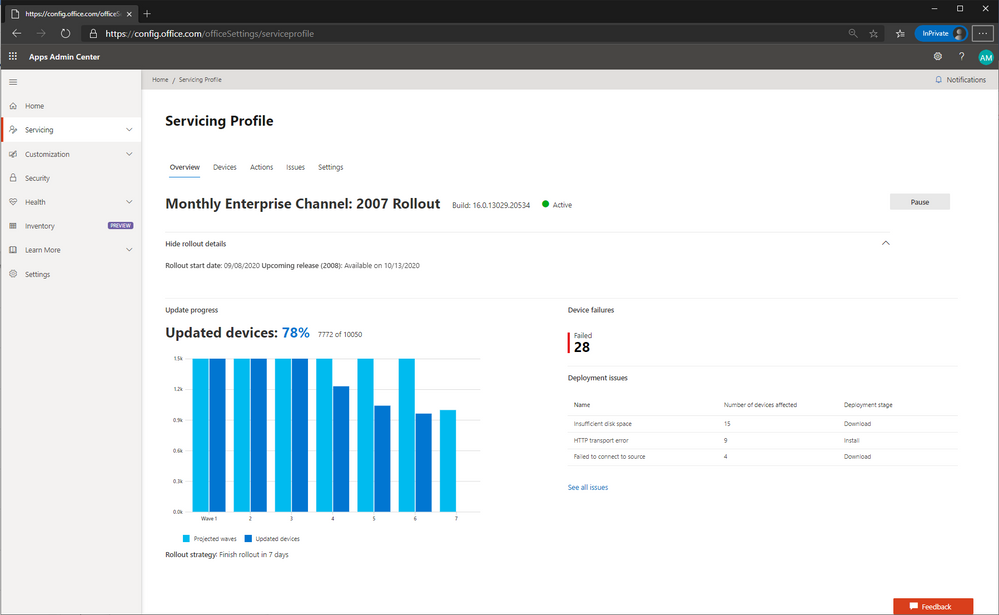Screen dimensions: 999x615
Task: Open Notifications bell in breadcrumb bar
Action: [x=960, y=80]
